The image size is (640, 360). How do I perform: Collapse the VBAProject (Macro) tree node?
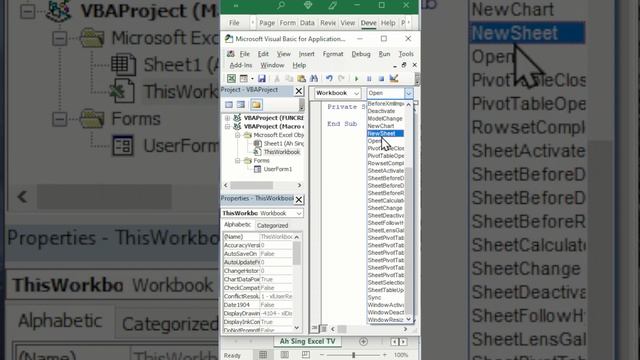pyautogui.click(x=227, y=127)
